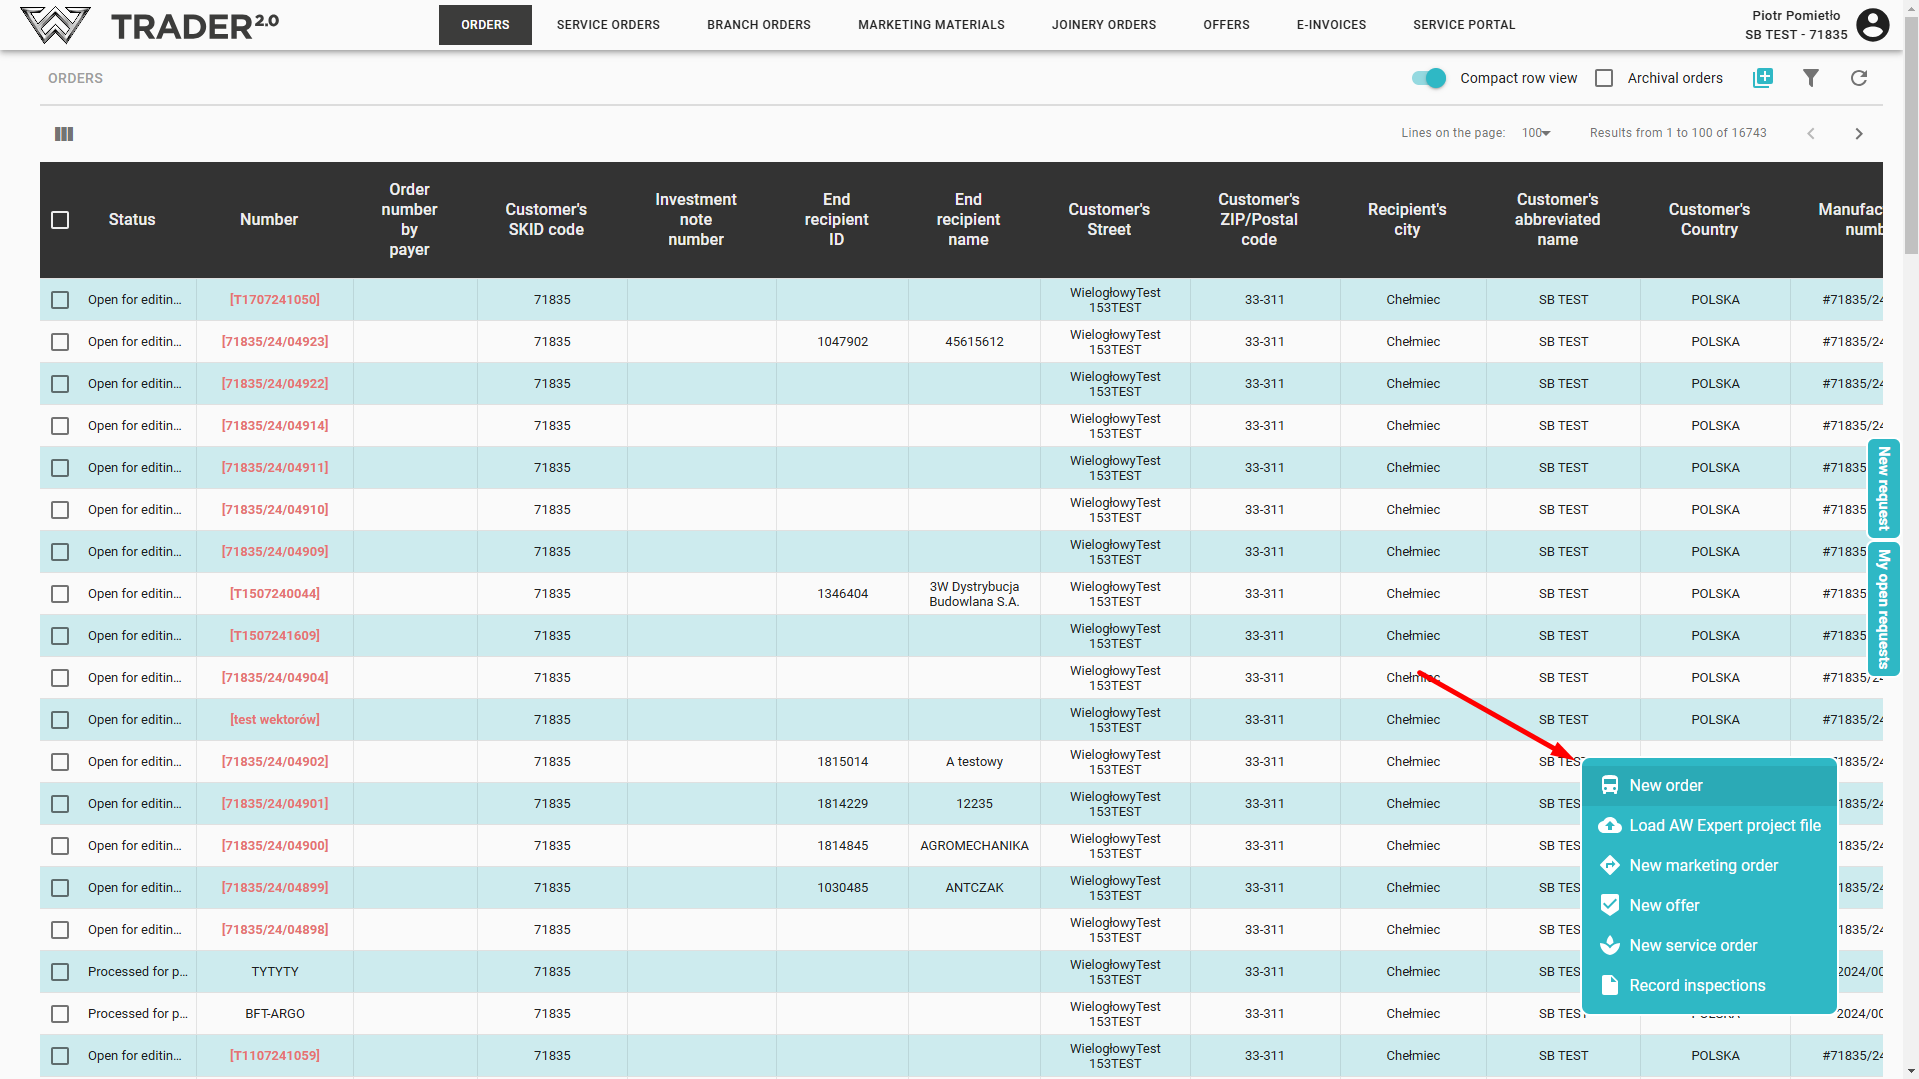The height and width of the screenshot is (1079, 1919).
Task: Click the add new order icon
Action: (1762, 78)
